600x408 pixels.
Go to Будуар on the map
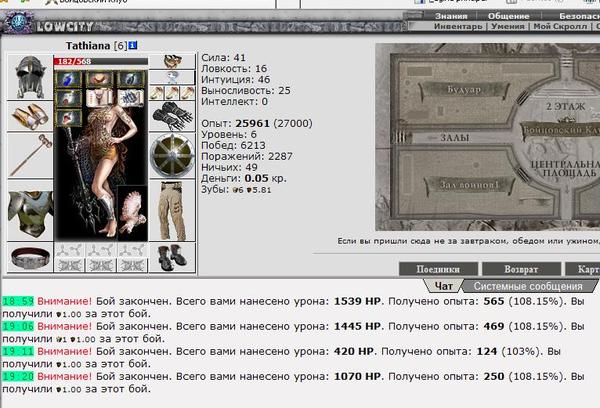click(x=464, y=90)
